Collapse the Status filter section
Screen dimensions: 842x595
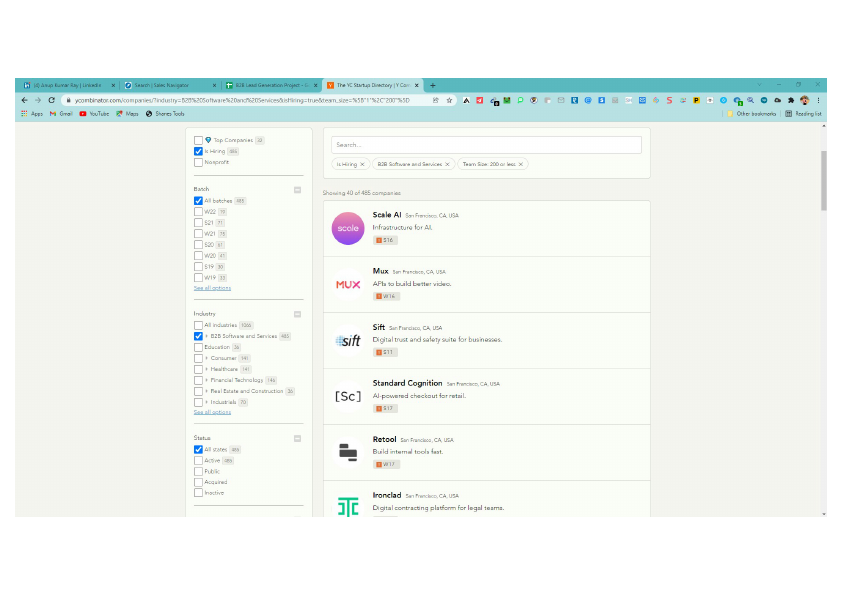[297, 439]
